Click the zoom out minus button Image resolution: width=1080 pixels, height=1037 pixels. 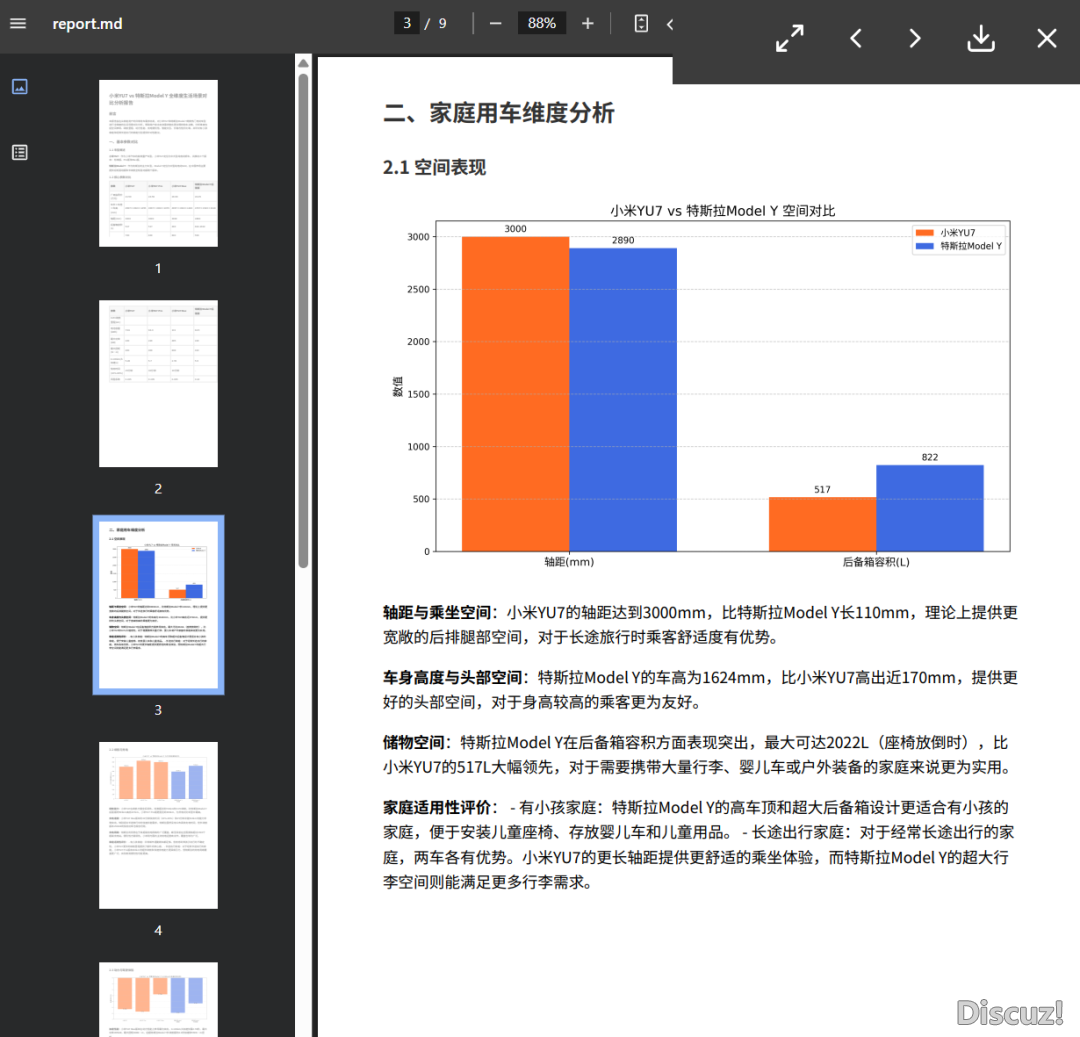(x=495, y=23)
